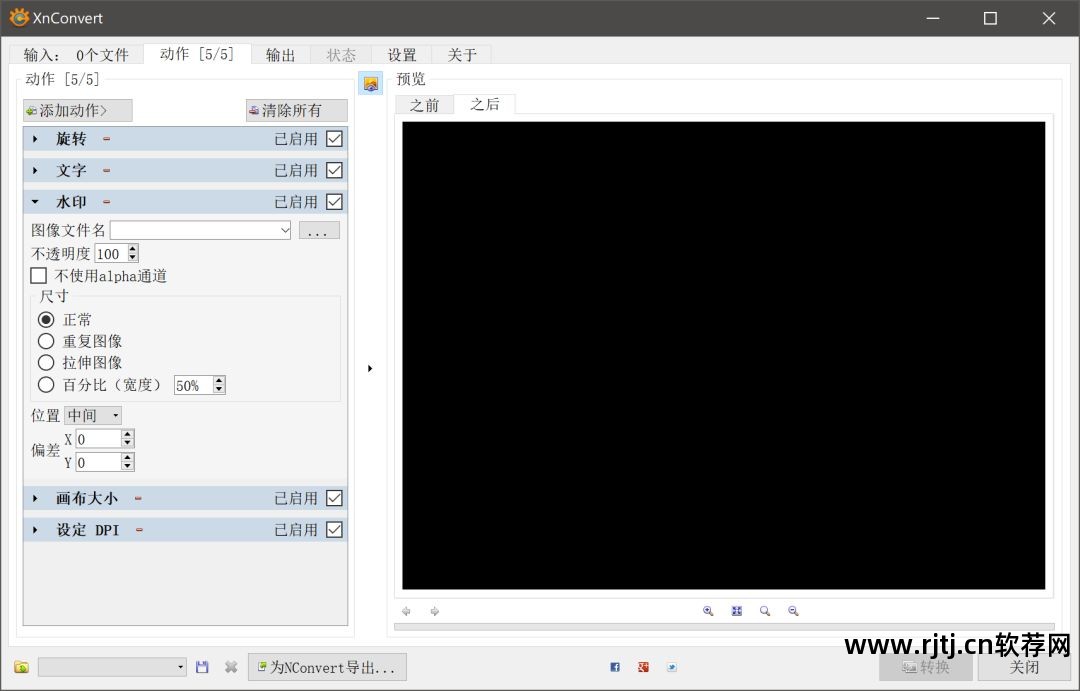This screenshot has width=1080, height=691.
Task: Decrease the Y offset spinner value
Action: (x=127, y=466)
